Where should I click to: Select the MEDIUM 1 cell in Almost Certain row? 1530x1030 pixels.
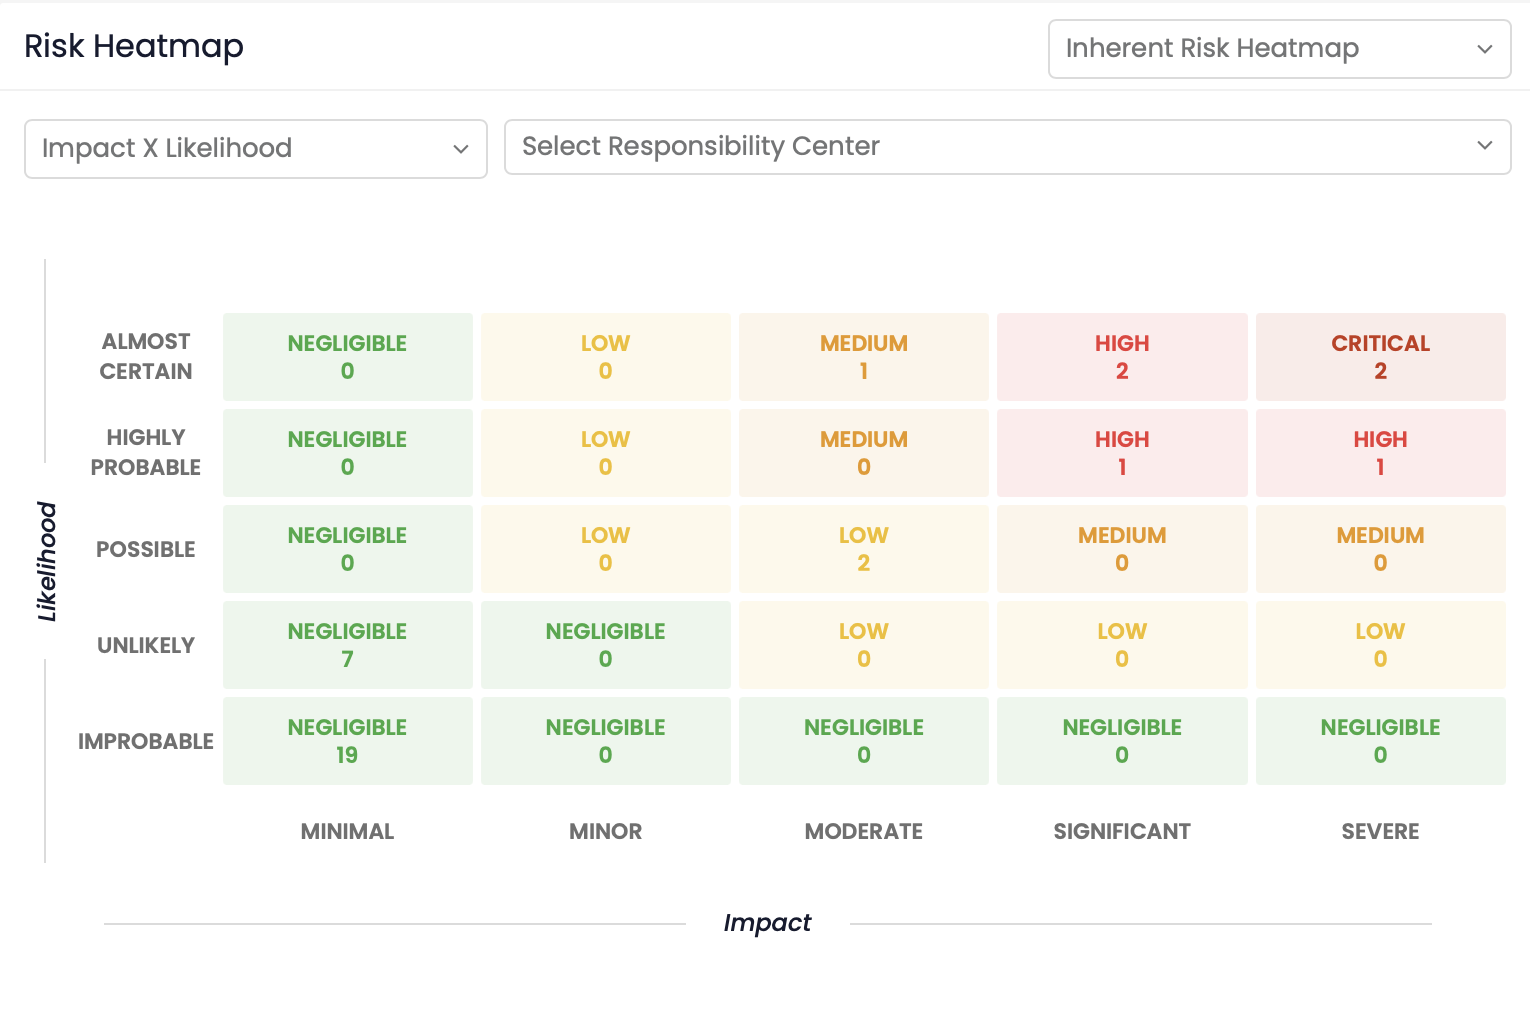click(863, 357)
